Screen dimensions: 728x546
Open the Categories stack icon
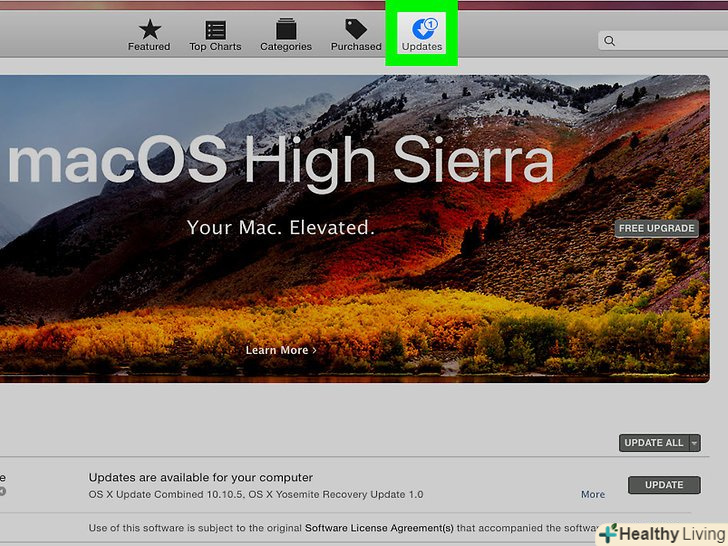pyautogui.click(x=285, y=29)
